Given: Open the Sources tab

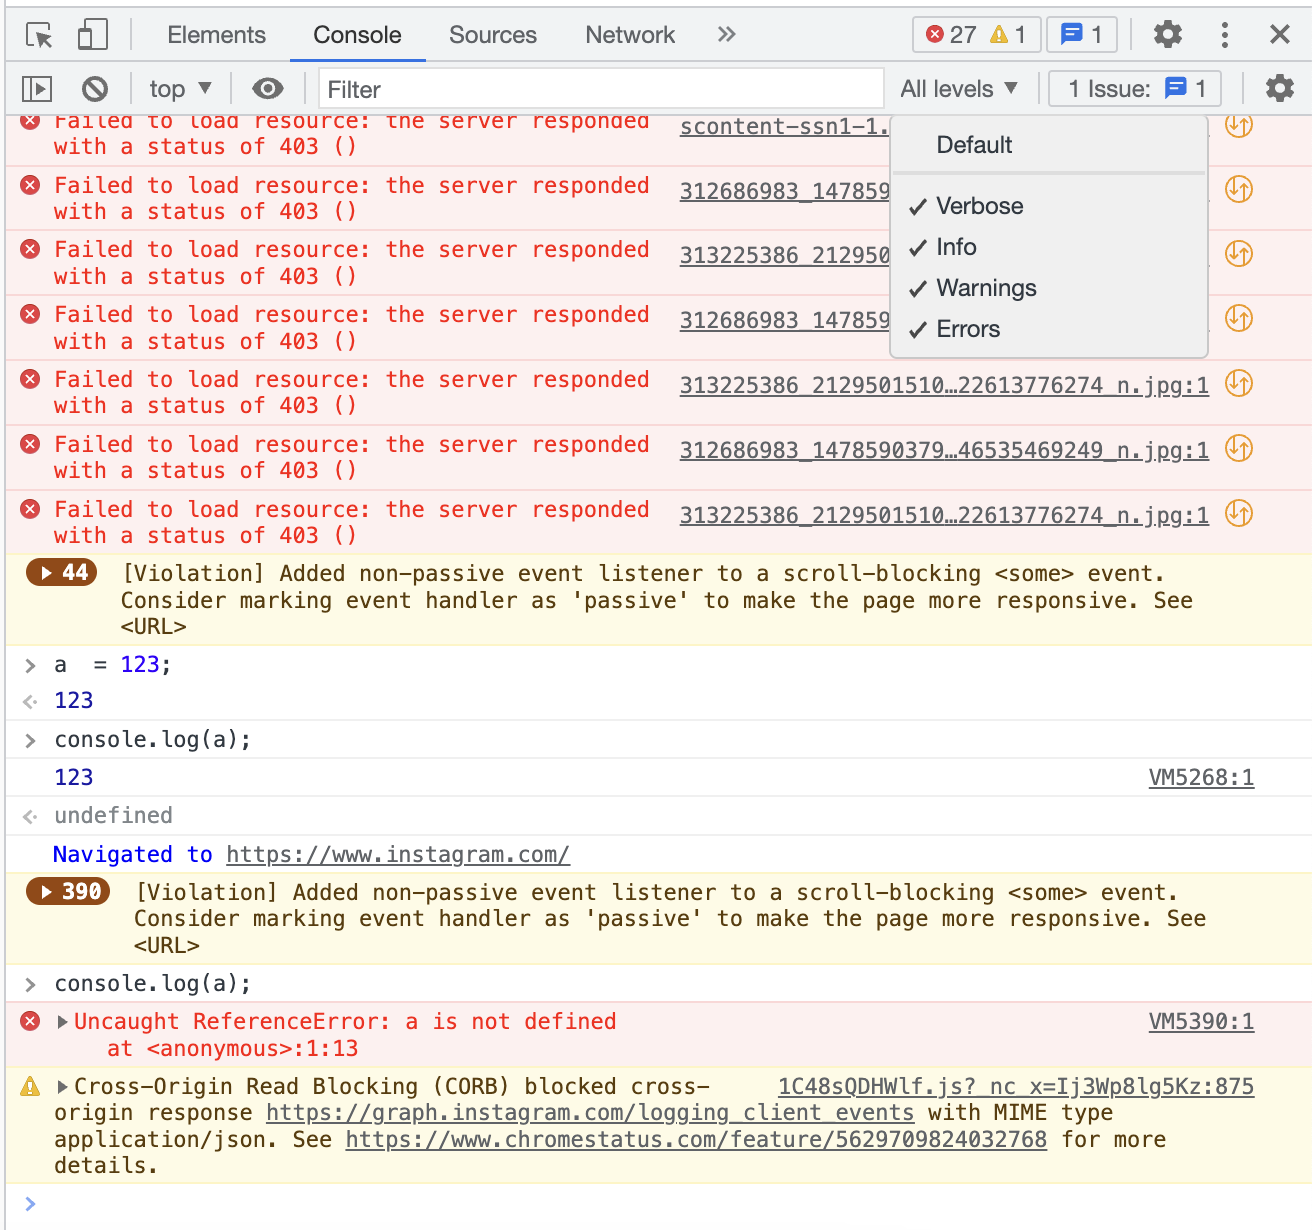Looking at the screenshot, I should (493, 35).
